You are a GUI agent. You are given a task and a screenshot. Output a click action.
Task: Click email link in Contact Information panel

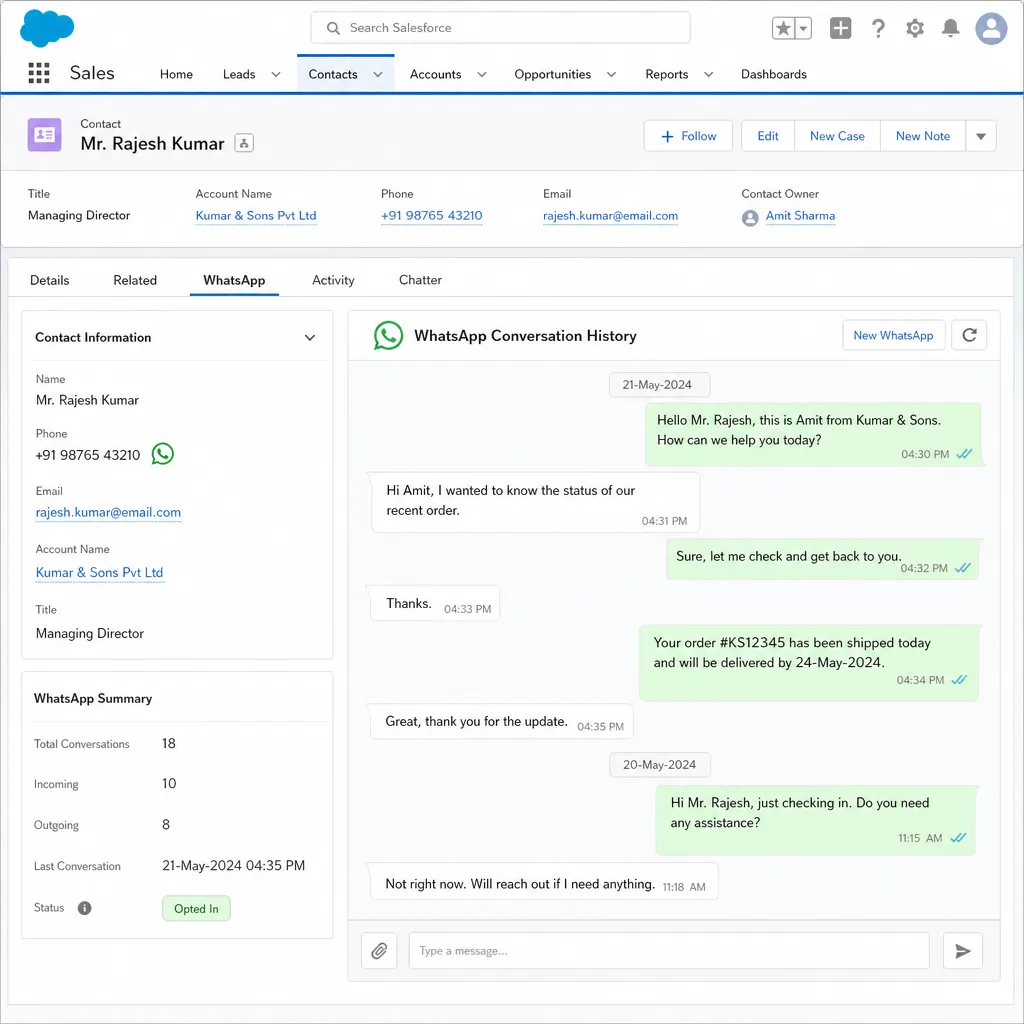click(108, 513)
